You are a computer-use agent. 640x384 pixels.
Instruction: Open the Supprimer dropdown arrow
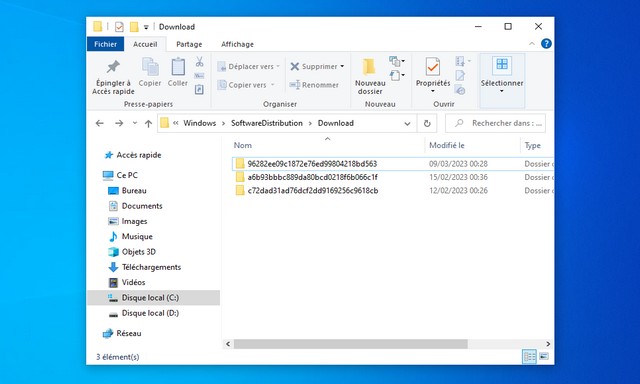342,67
